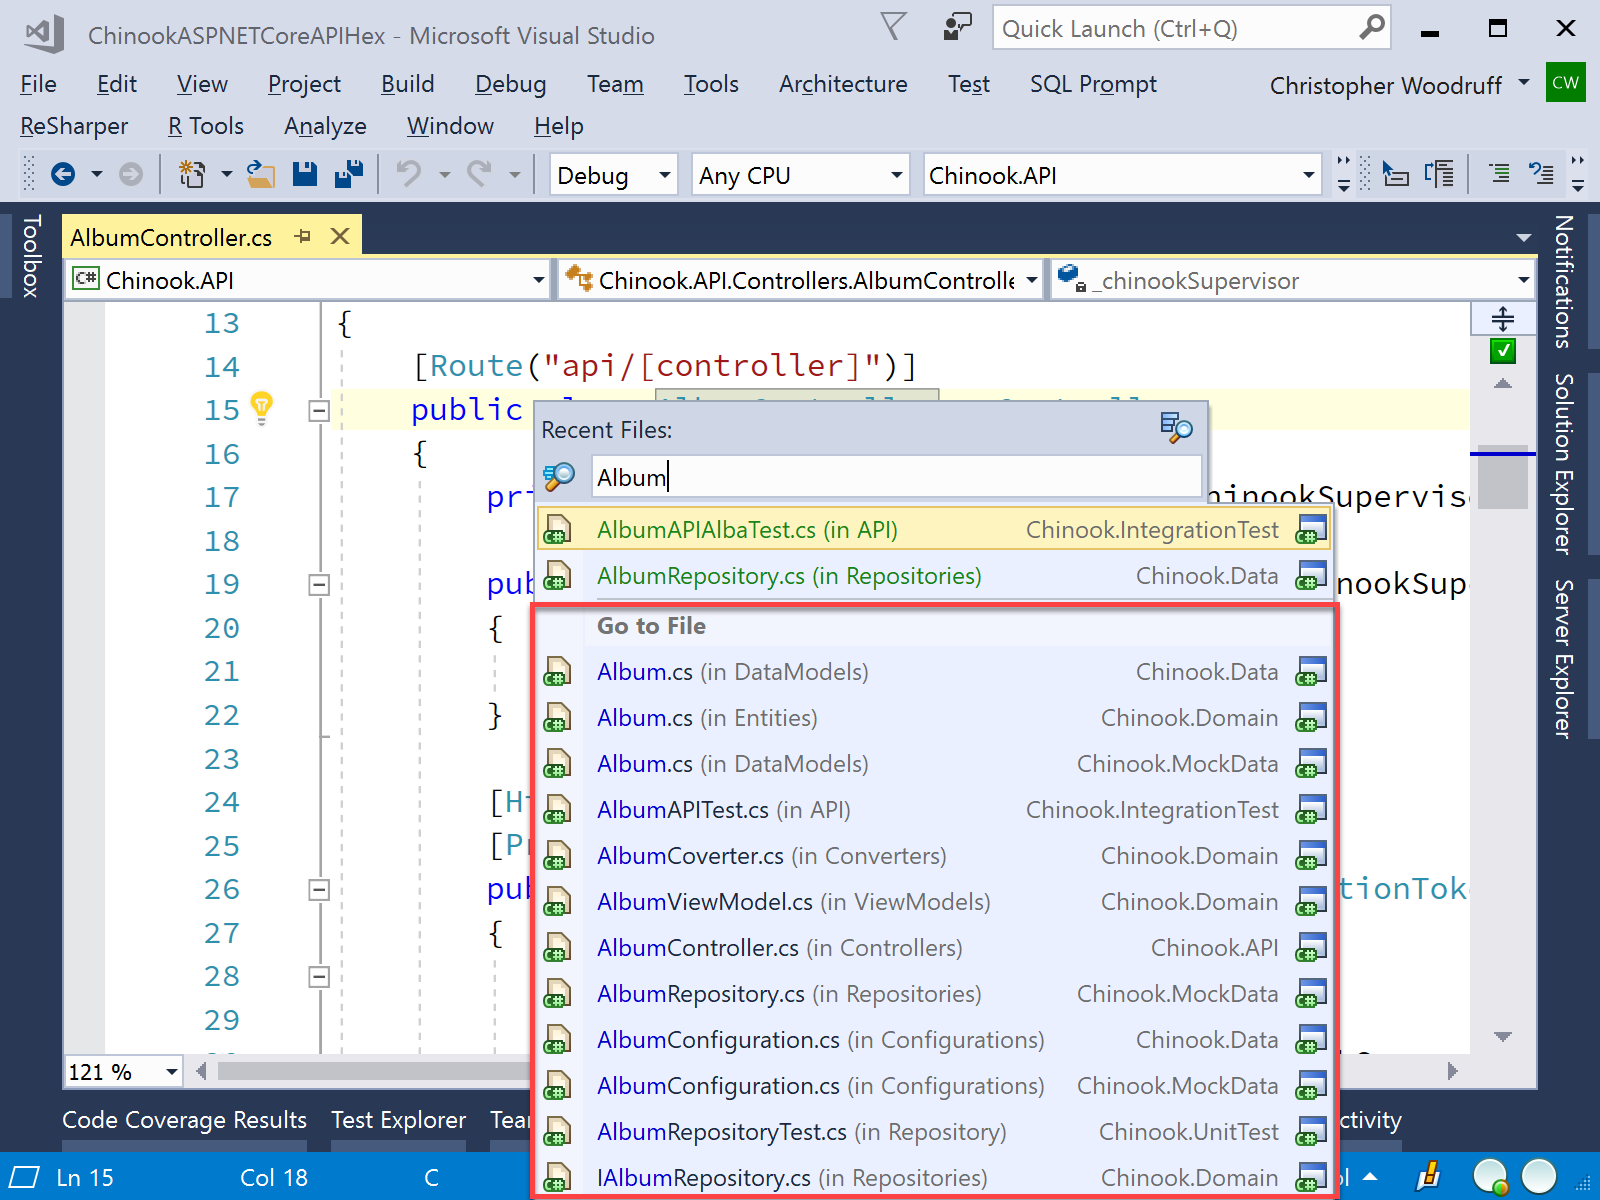Image resolution: width=1600 pixels, height=1200 pixels.
Task: Close the AlbumController.cs tab
Action: pyautogui.click(x=340, y=237)
